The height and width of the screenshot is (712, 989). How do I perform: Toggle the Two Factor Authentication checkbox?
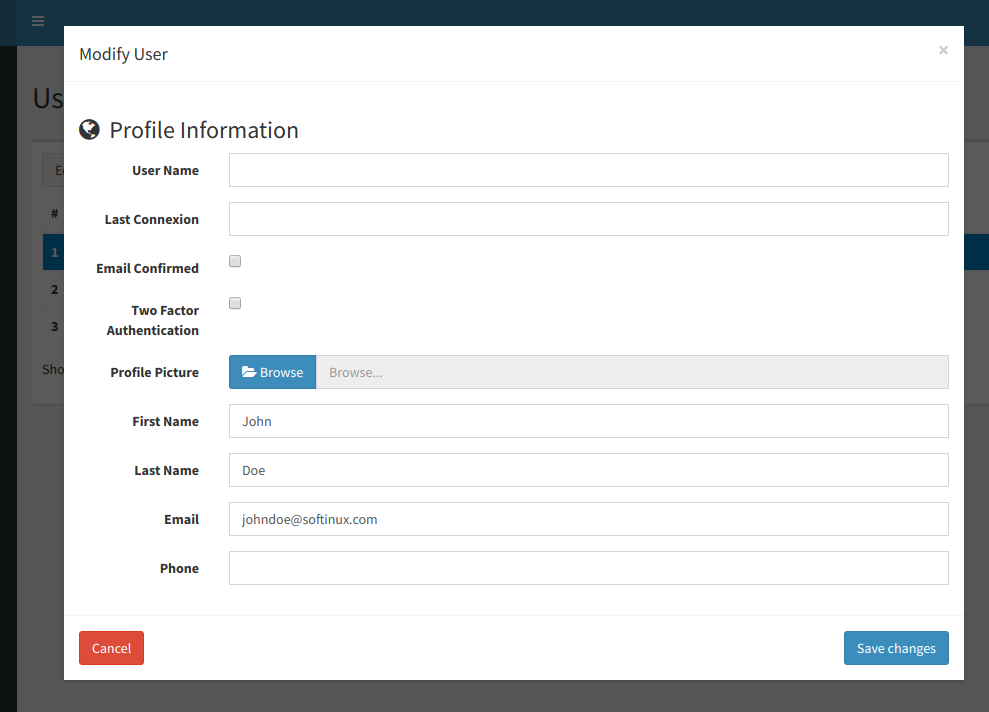tap(235, 304)
